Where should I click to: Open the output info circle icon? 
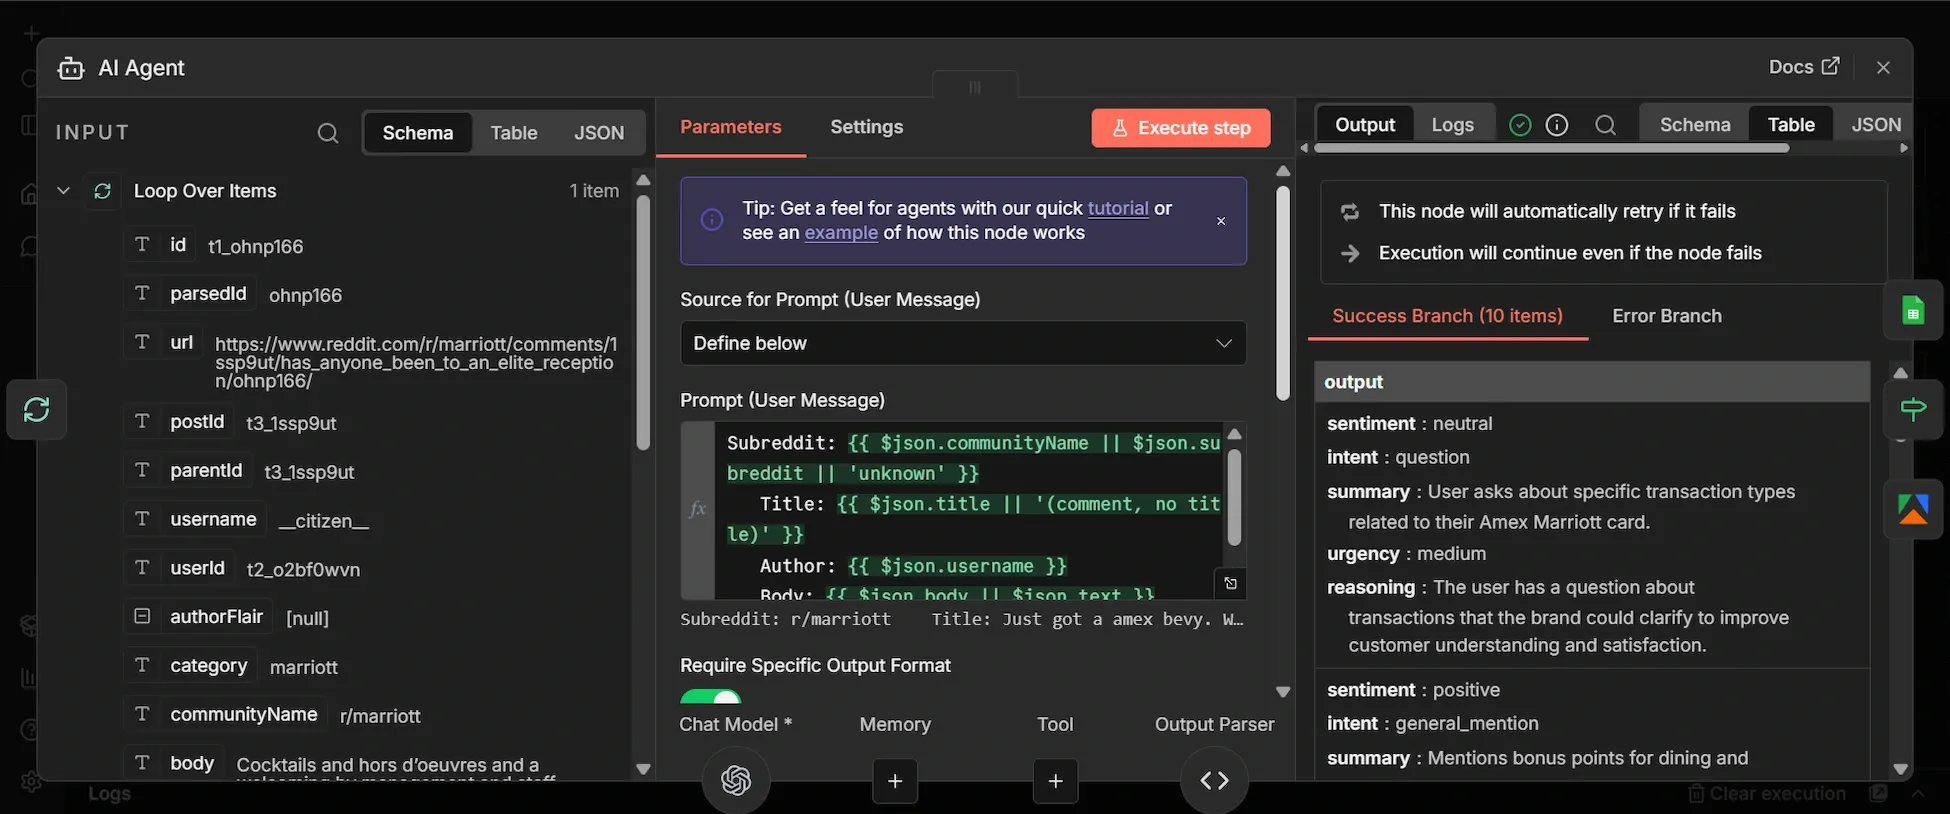point(1557,125)
